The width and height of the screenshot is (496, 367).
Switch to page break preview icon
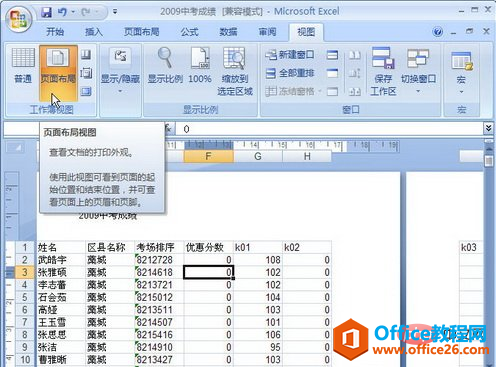86,54
